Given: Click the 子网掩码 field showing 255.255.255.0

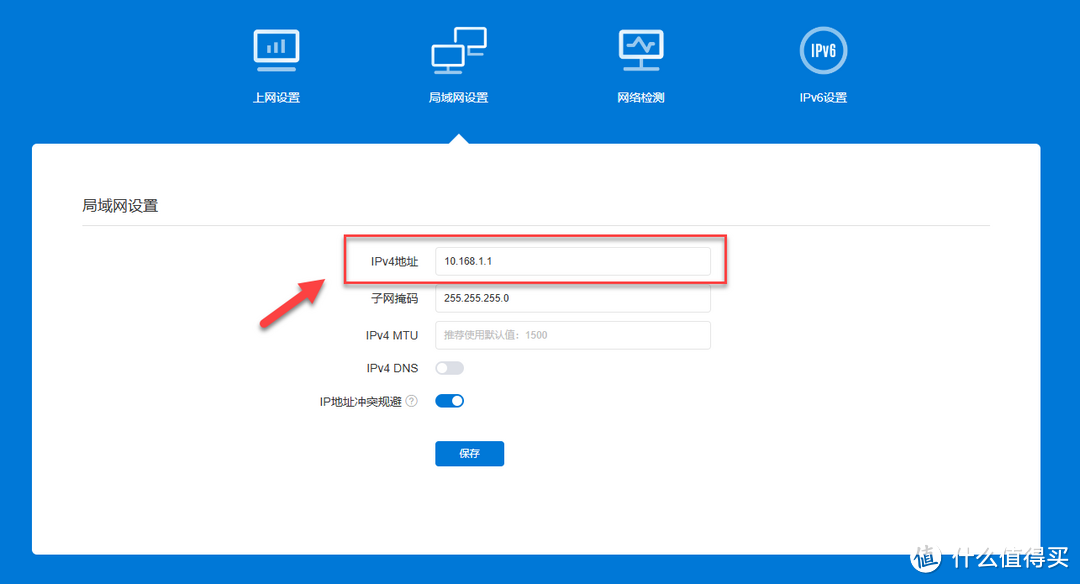Looking at the screenshot, I should click(x=572, y=298).
